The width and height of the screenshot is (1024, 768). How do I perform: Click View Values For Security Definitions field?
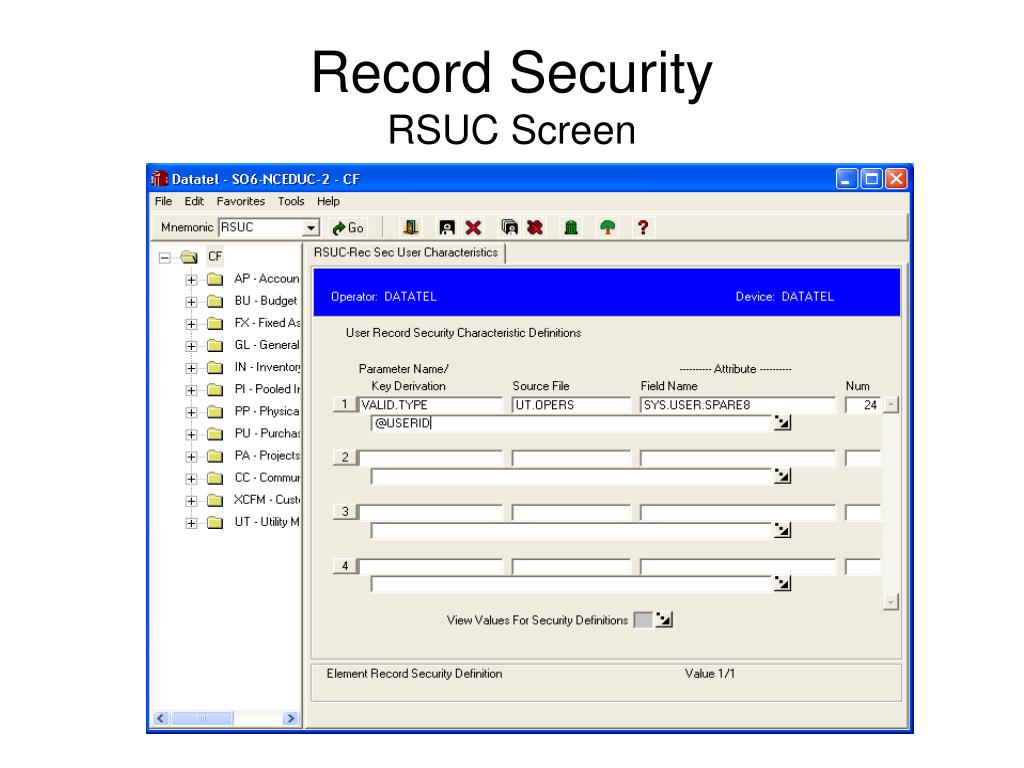pyautogui.click(x=643, y=620)
